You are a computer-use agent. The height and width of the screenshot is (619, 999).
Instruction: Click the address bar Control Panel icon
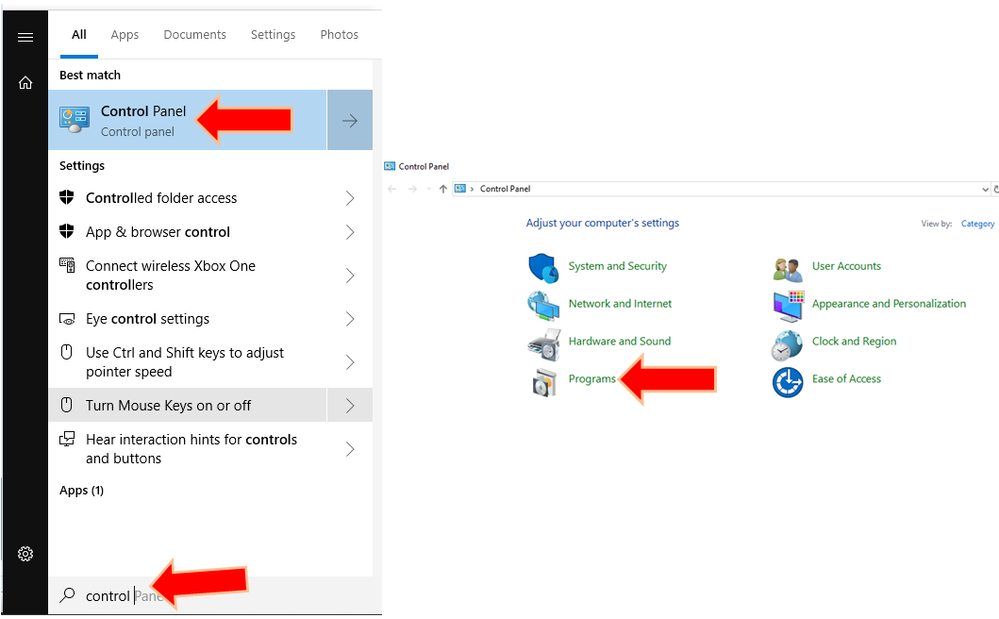pyautogui.click(x=460, y=189)
